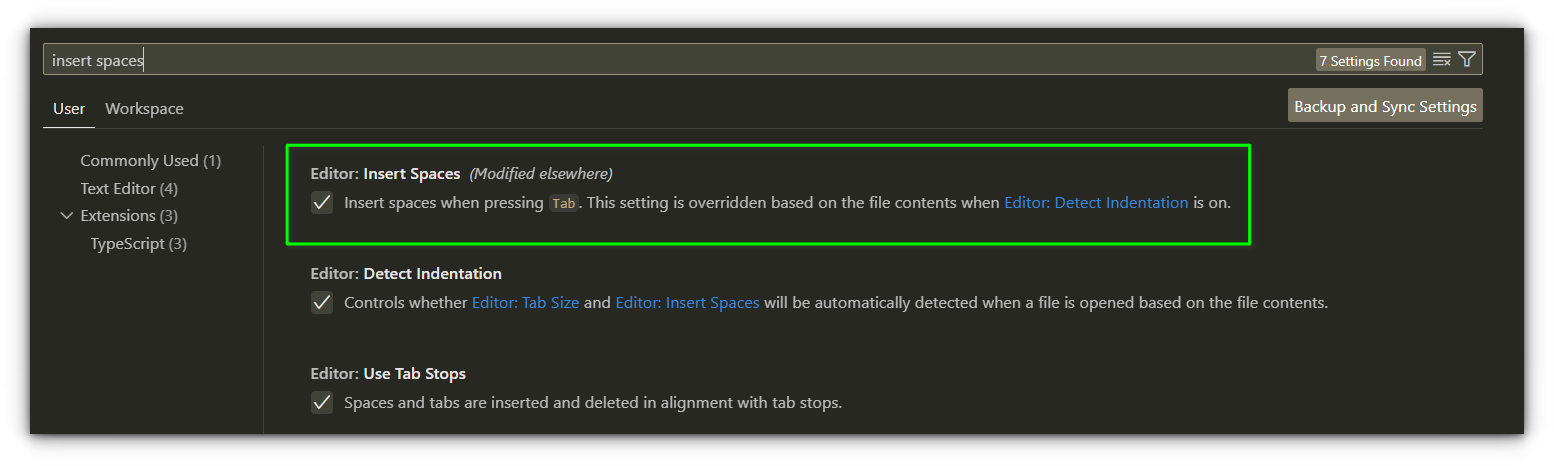Select the User settings tab

69,109
